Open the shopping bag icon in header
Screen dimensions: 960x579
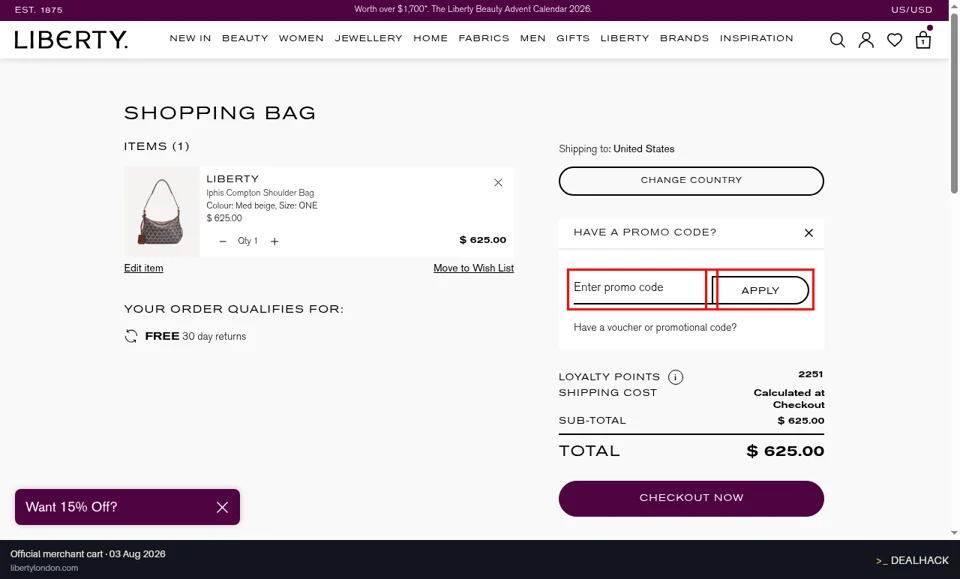(x=923, y=40)
